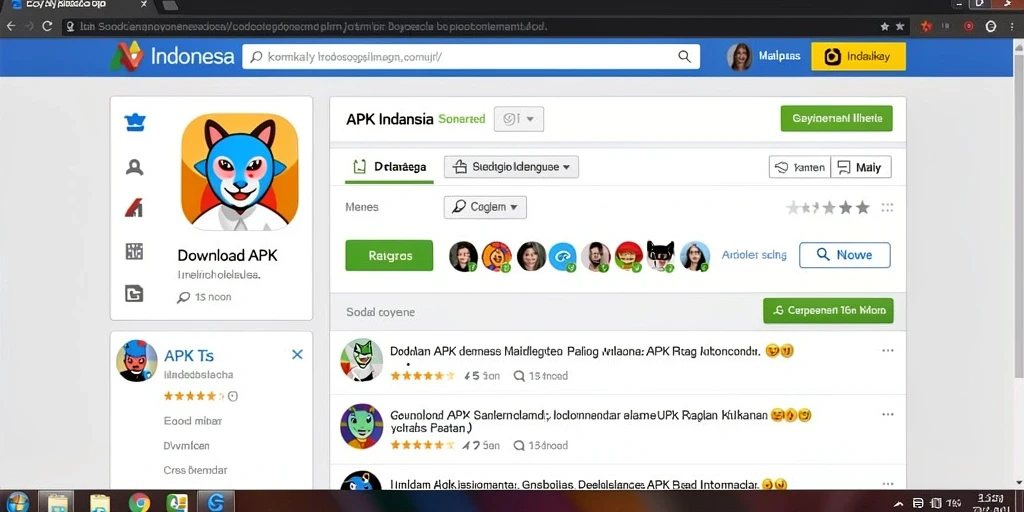Open the Windows Start button
1024x512 pixels.
coord(18,502)
